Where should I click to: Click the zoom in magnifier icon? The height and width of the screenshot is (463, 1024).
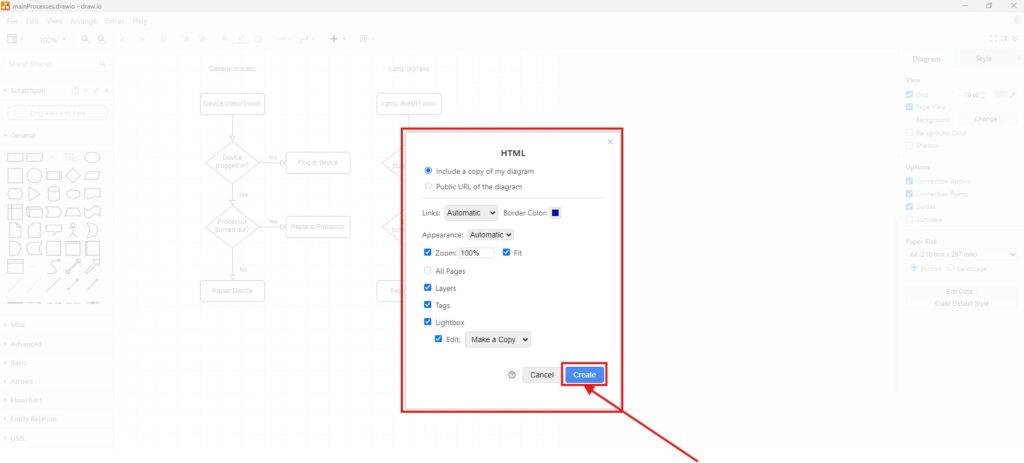click(85, 39)
